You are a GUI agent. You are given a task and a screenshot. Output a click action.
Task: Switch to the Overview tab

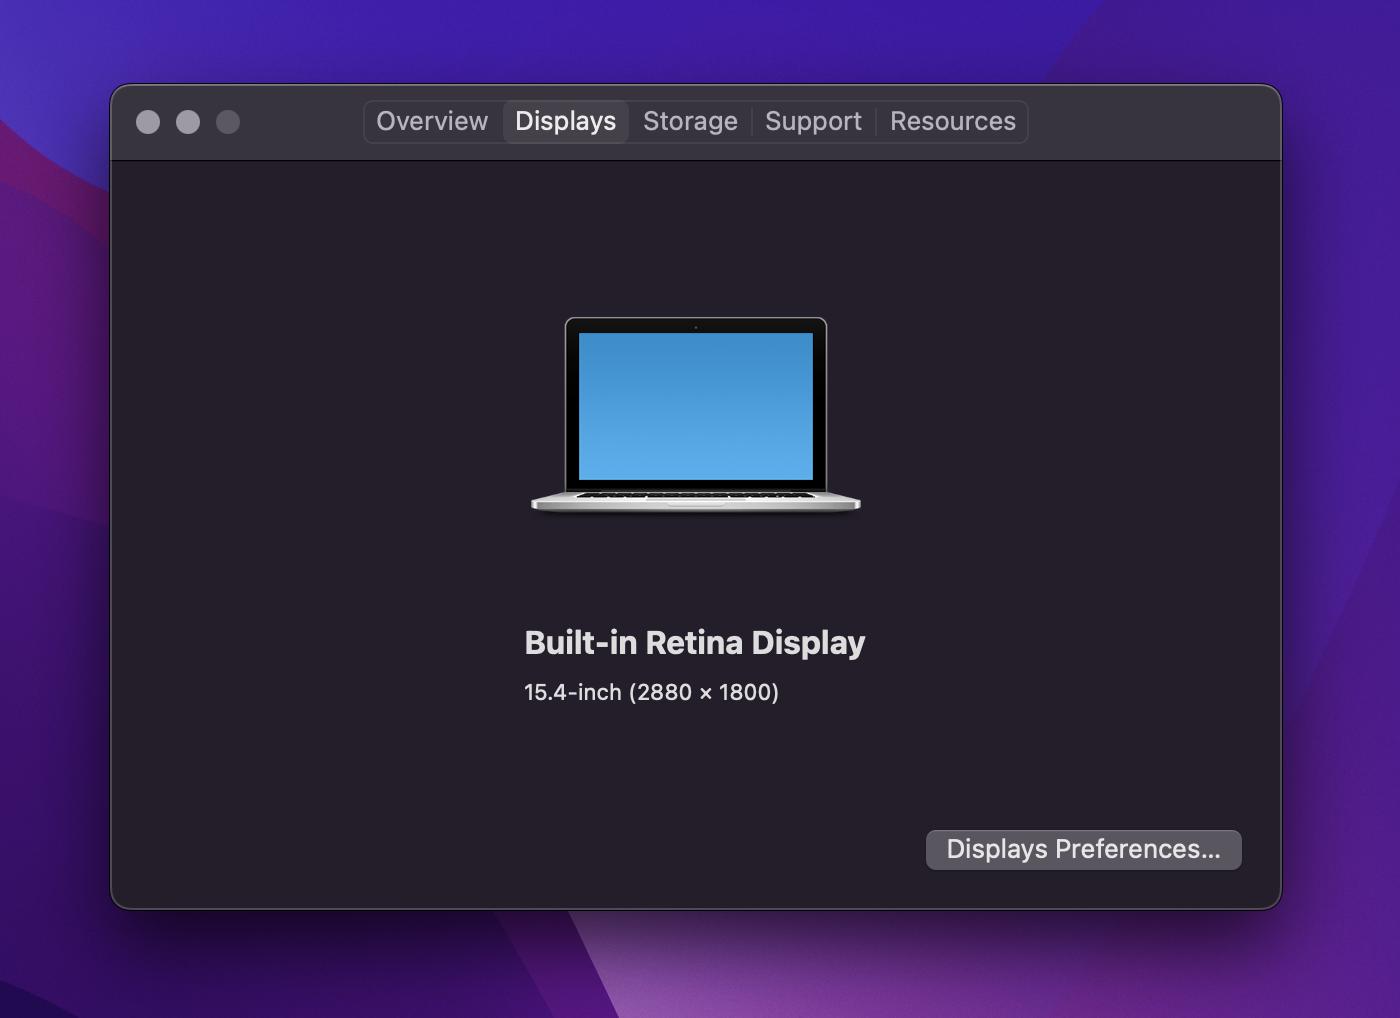(432, 121)
